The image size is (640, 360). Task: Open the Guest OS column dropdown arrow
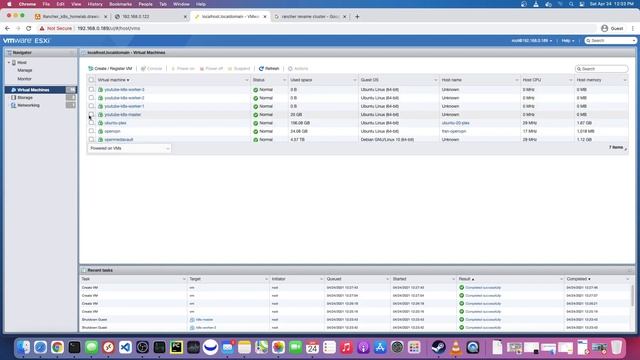436,80
